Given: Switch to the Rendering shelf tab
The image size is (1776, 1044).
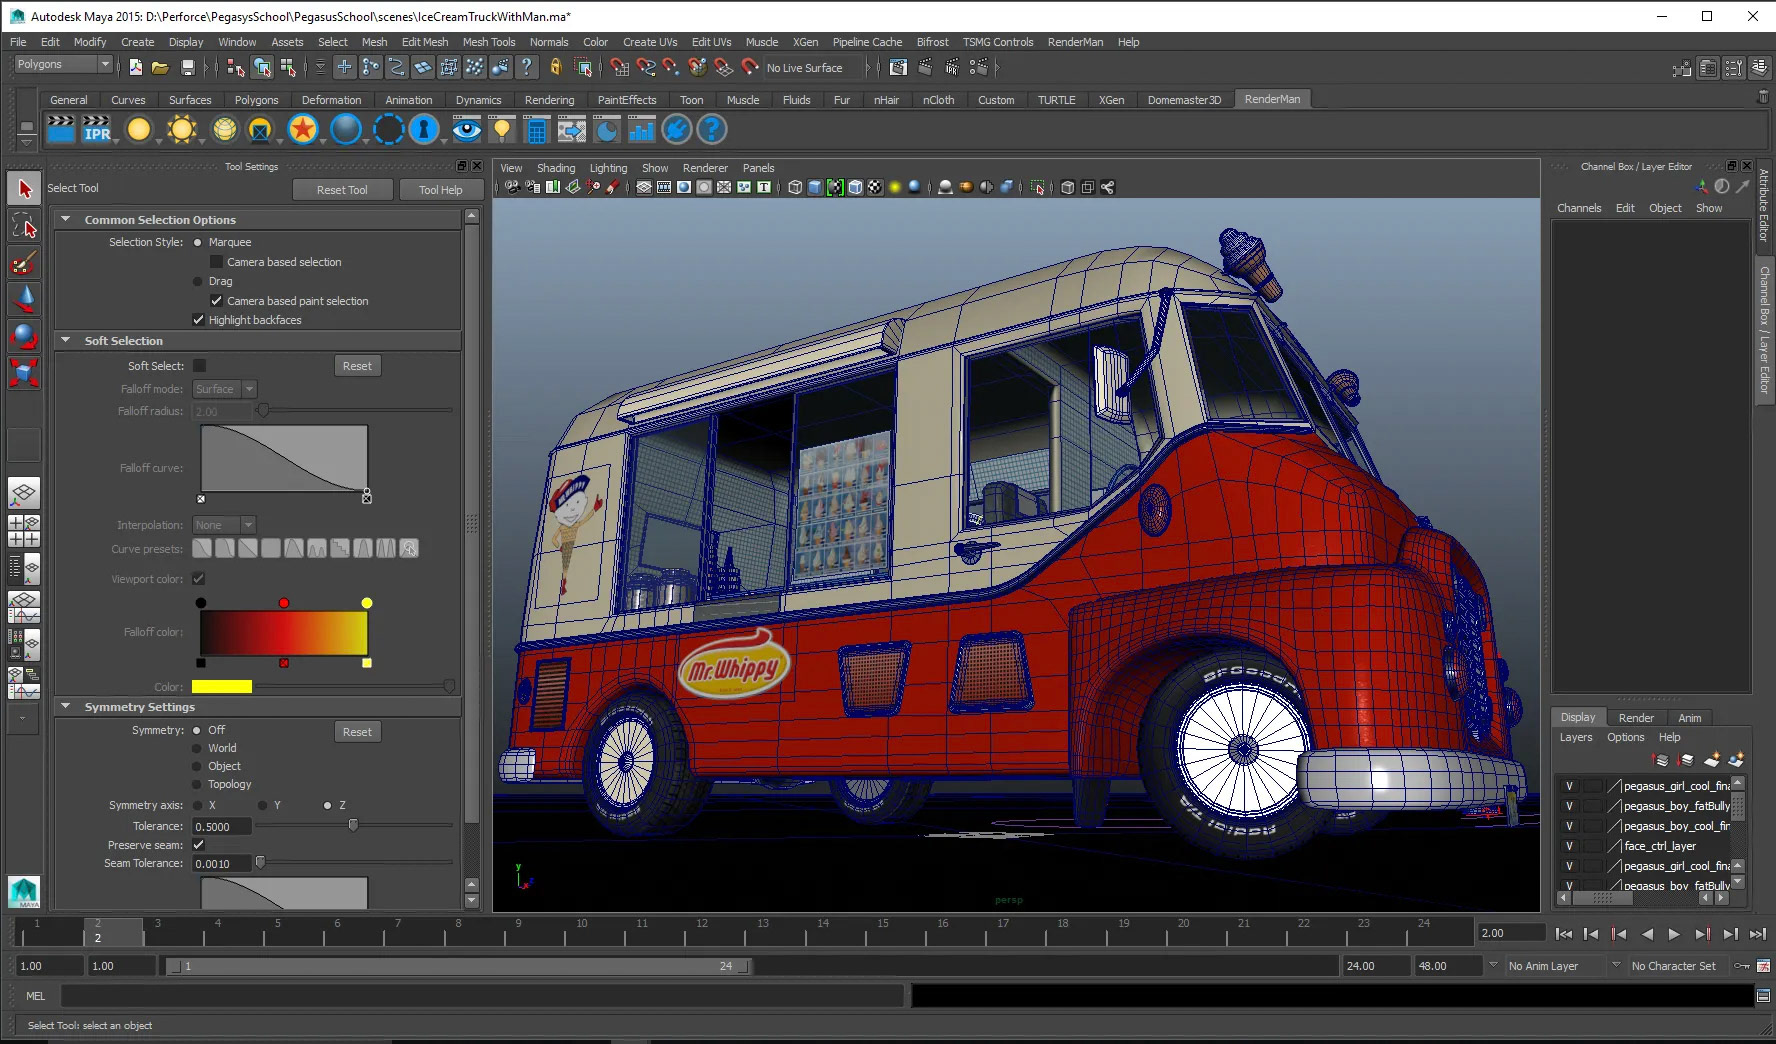Looking at the screenshot, I should tap(549, 100).
